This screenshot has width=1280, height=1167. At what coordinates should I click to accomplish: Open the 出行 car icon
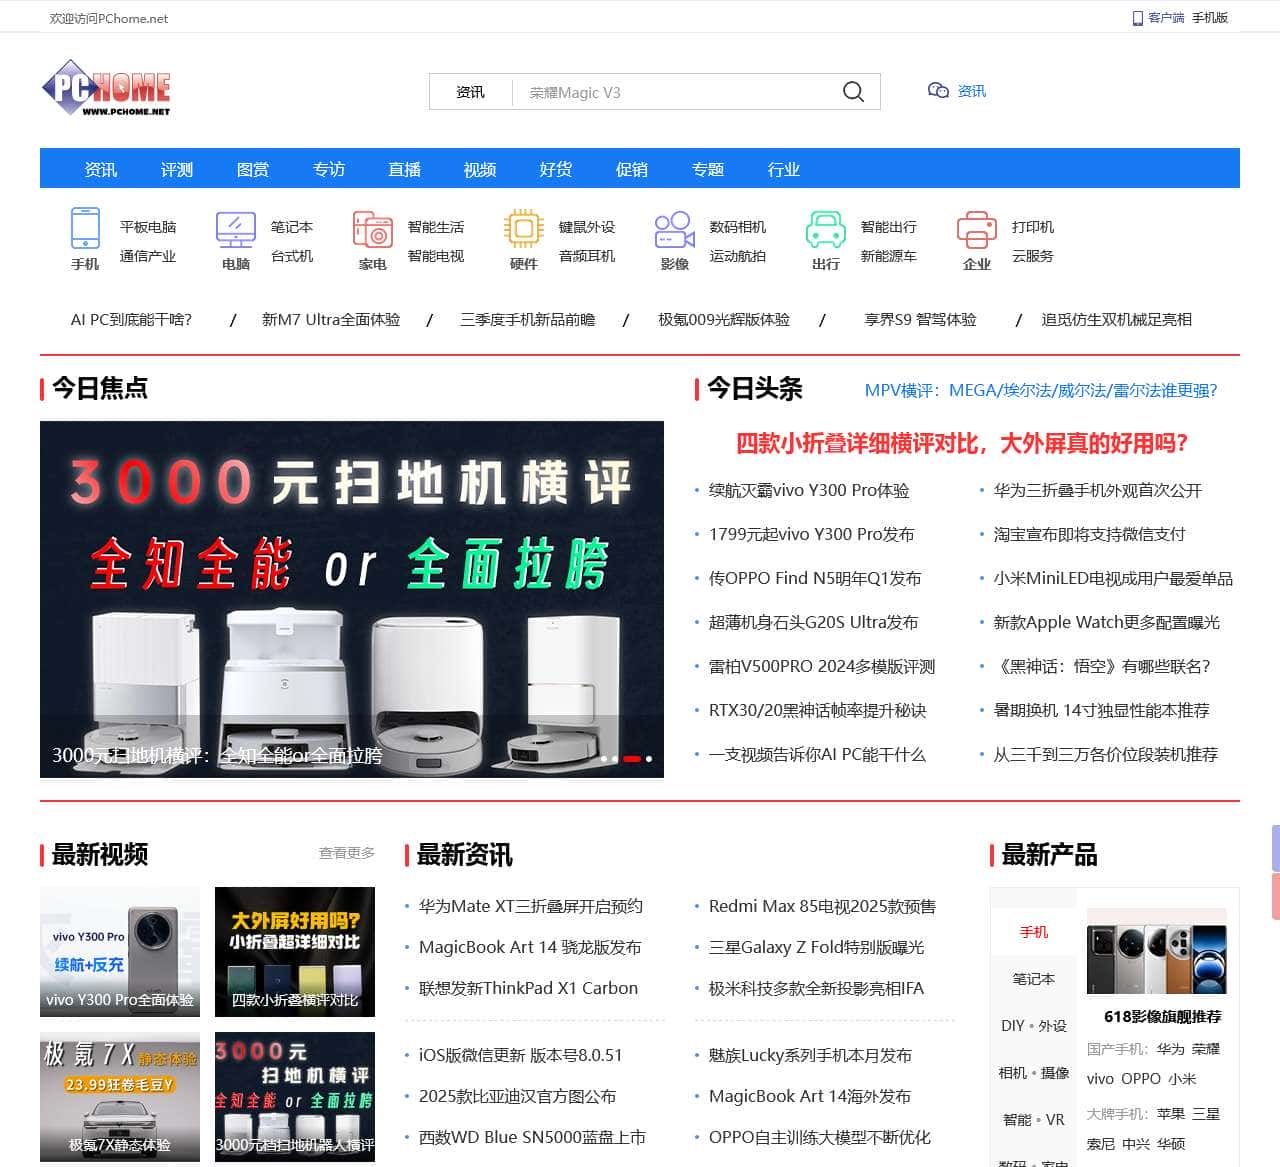pos(825,228)
